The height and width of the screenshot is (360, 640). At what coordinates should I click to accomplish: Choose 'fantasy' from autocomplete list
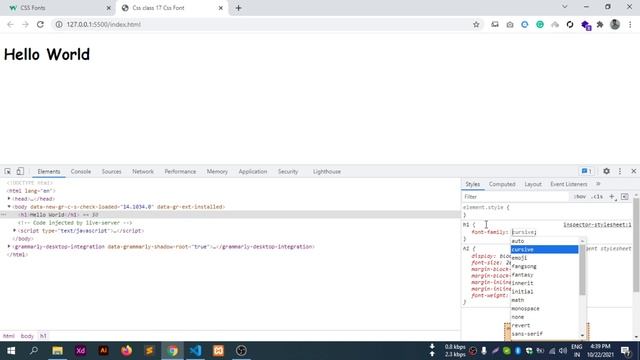[544, 275]
